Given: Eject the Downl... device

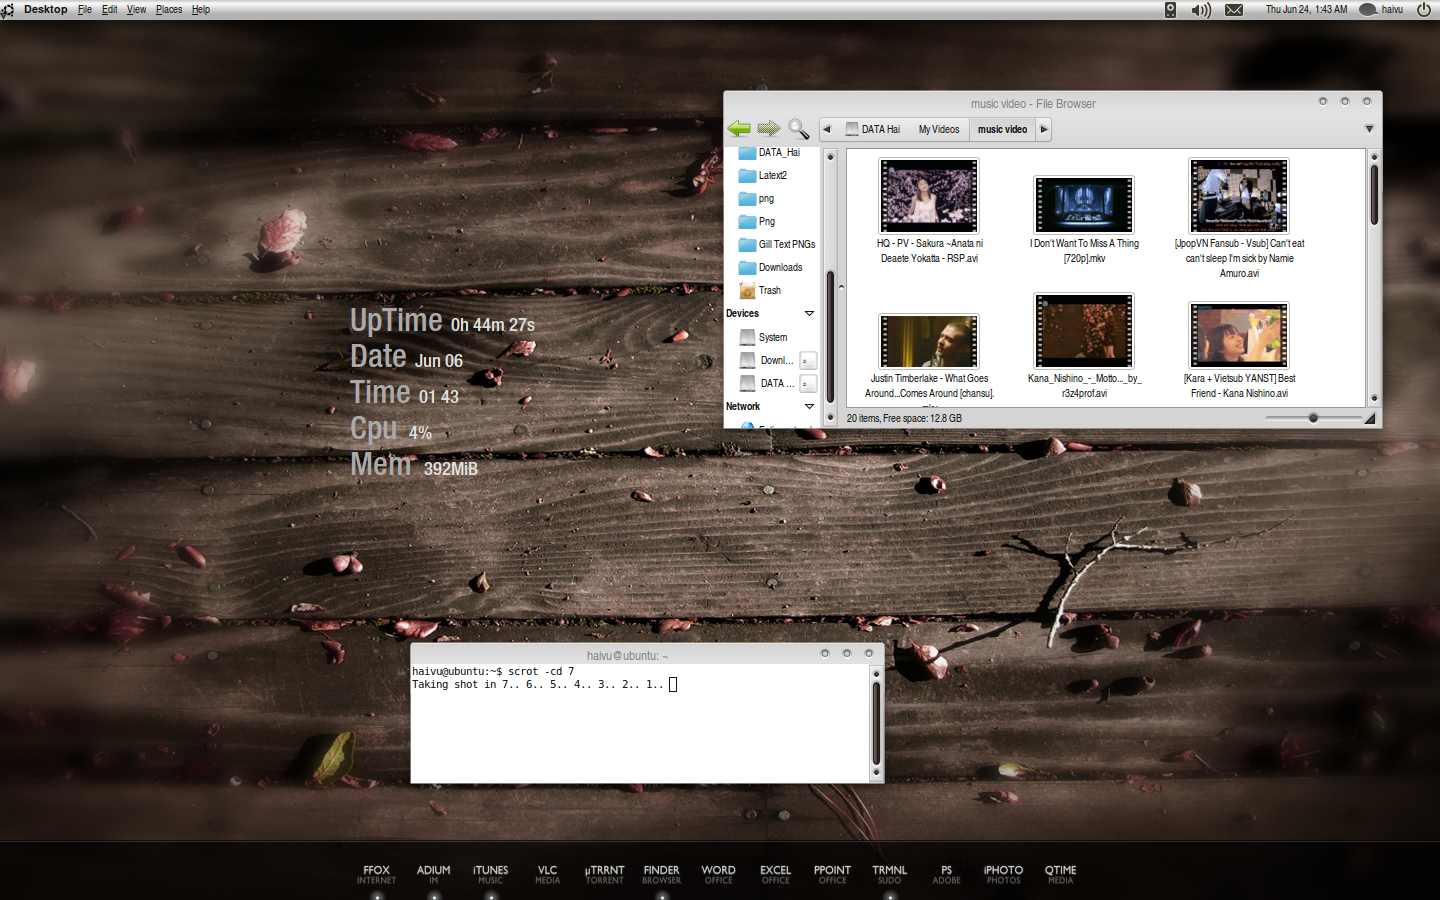Looking at the screenshot, I should coord(808,360).
